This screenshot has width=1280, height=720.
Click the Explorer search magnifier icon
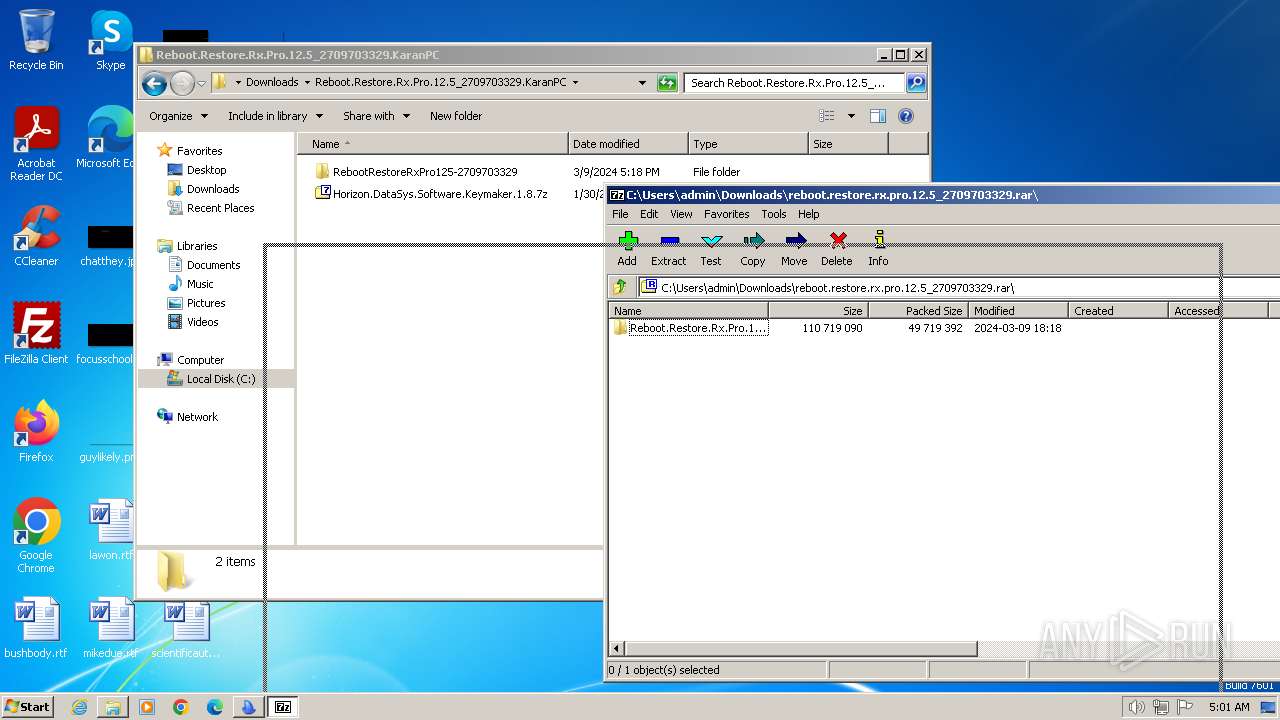point(915,83)
